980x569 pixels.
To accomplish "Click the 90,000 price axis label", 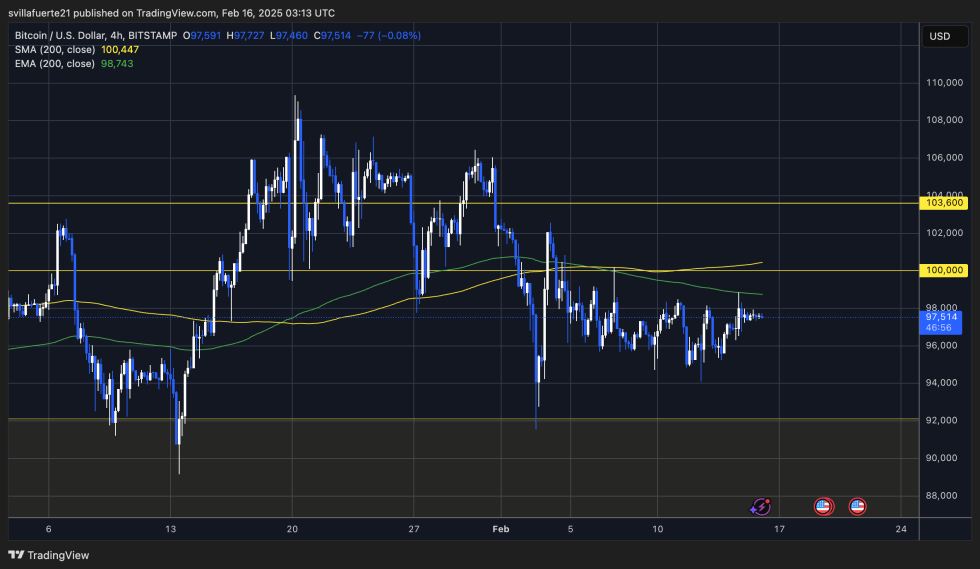I will [941, 458].
